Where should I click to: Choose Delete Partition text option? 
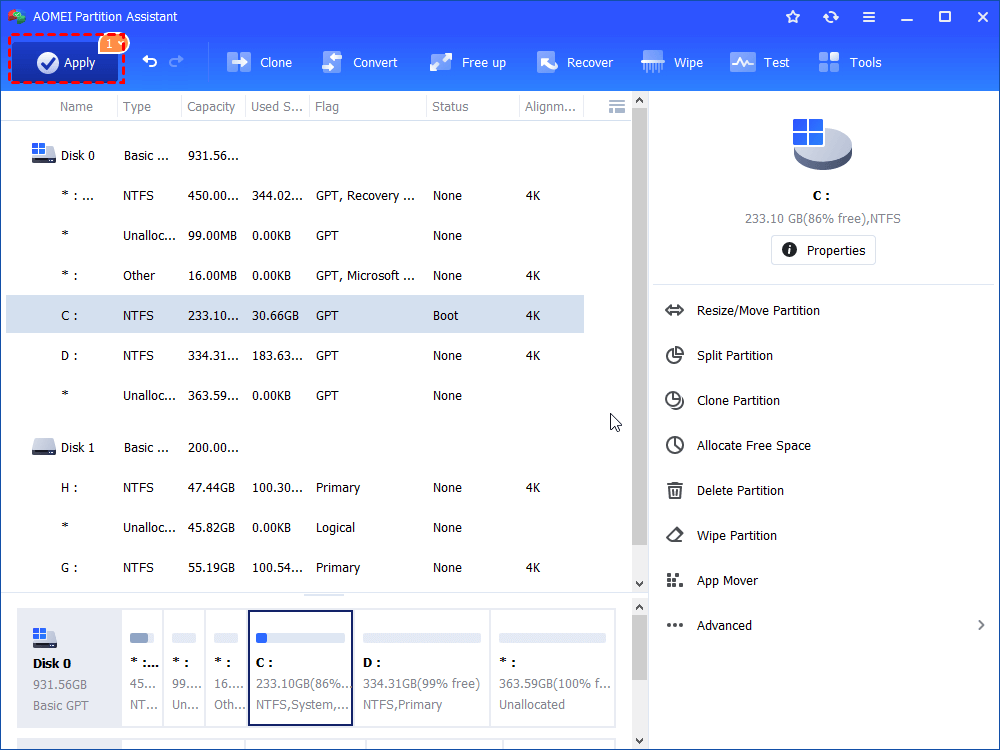740,490
